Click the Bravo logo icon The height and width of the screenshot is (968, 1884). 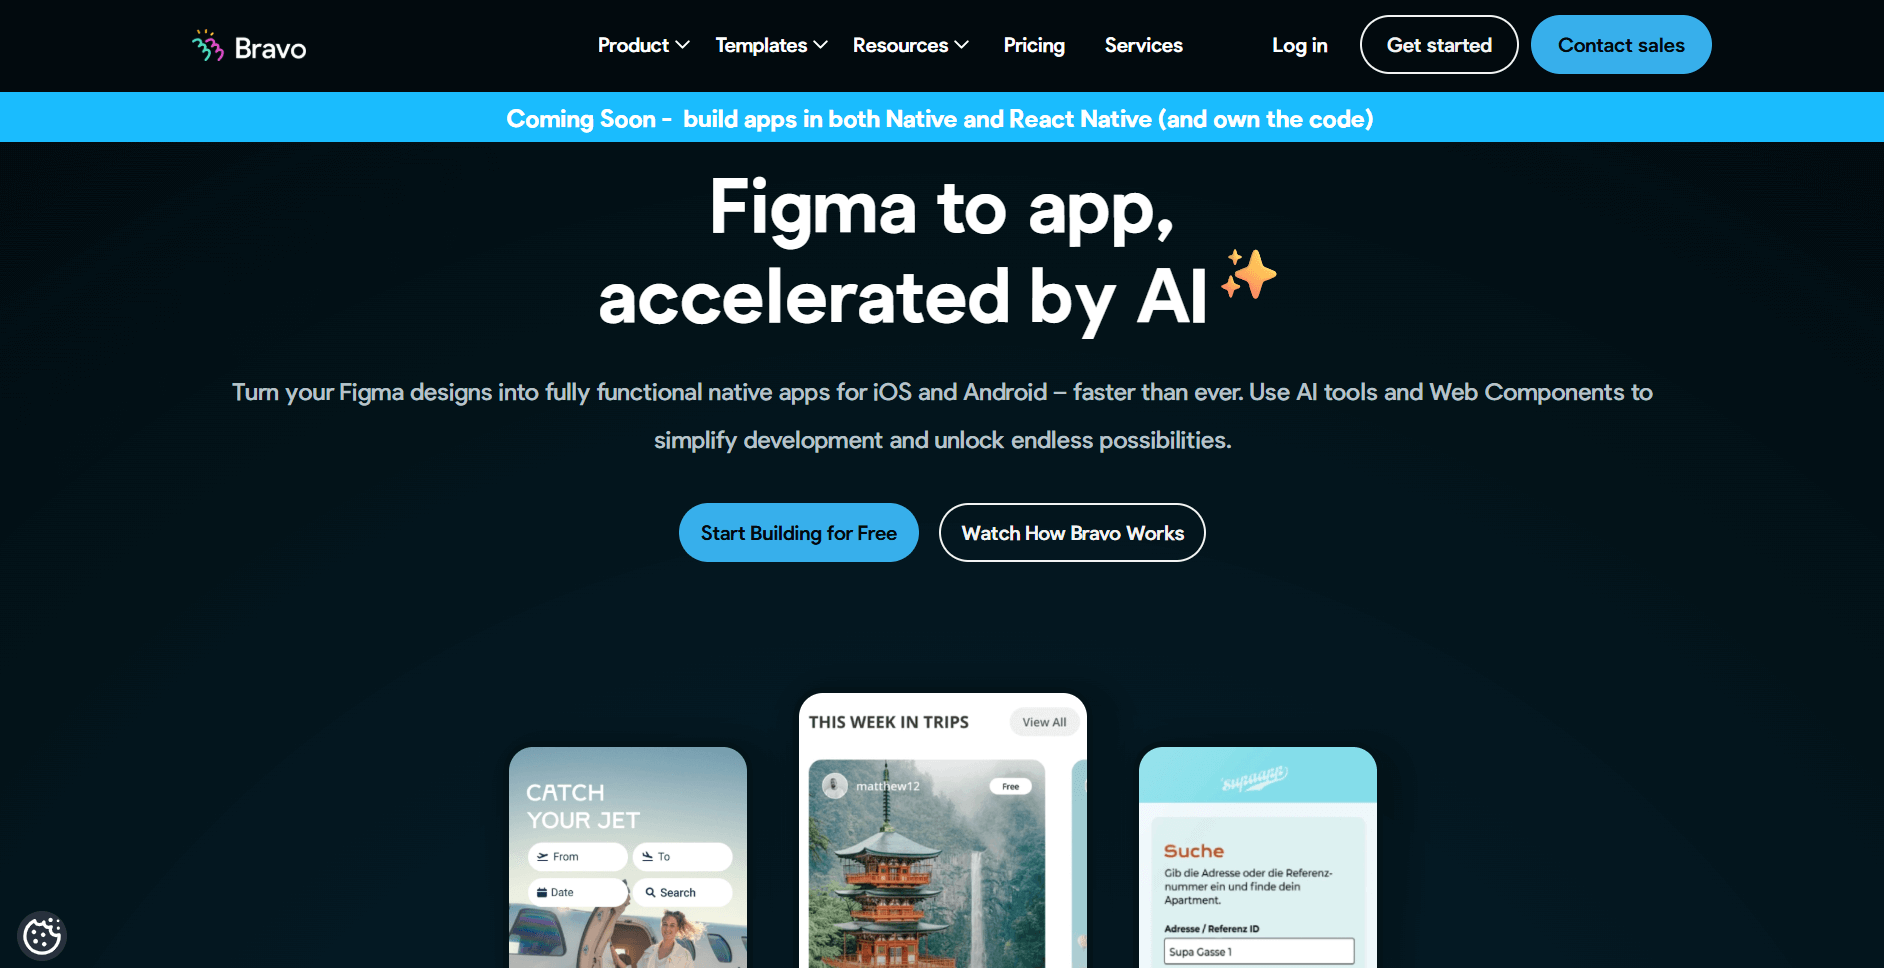[x=207, y=45]
